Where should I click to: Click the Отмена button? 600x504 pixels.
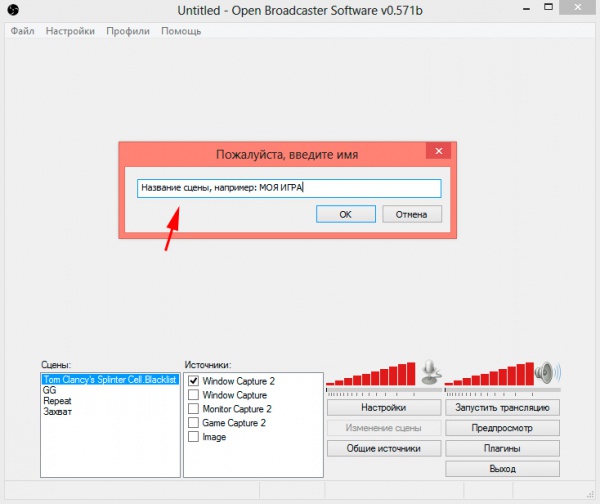point(411,214)
